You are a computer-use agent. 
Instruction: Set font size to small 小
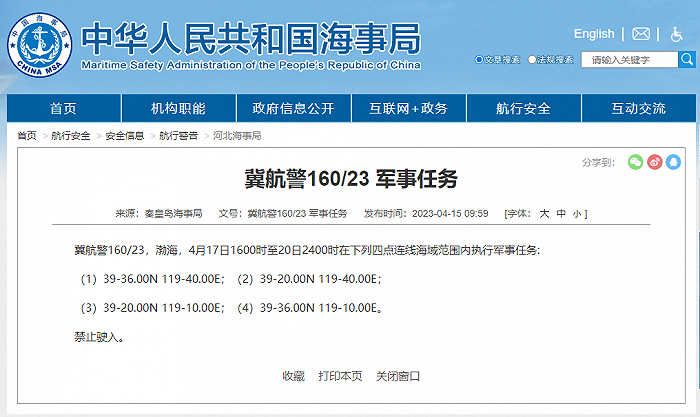(577, 214)
